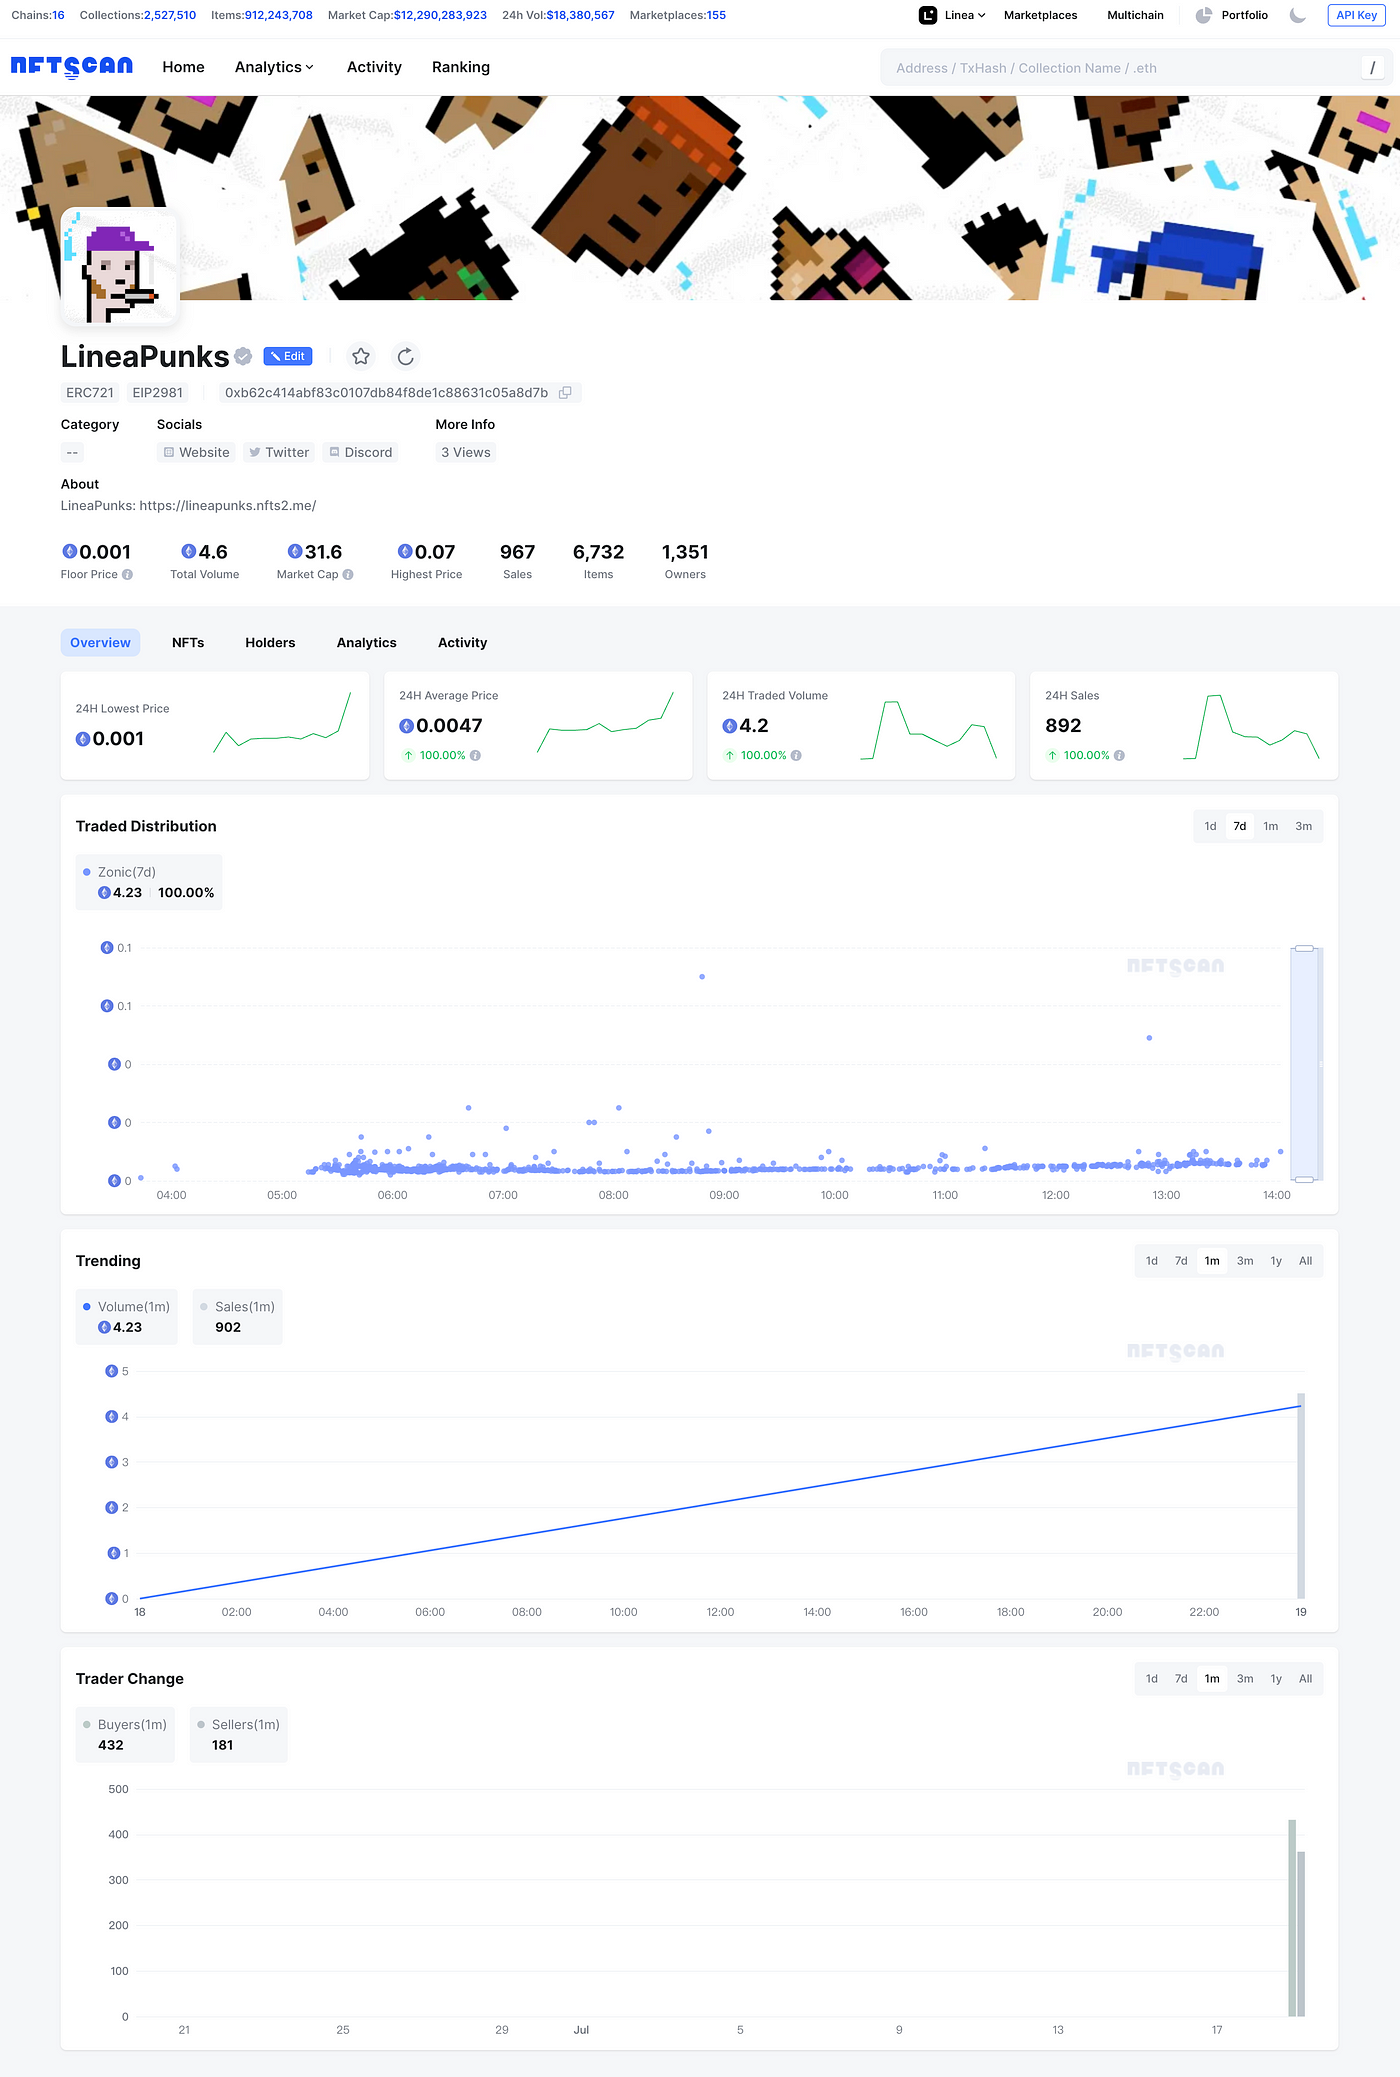The width and height of the screenshot is (1400, 2077).
Task: Select 1d range in Traded Distribution
Action: [x=1210, y=826]
